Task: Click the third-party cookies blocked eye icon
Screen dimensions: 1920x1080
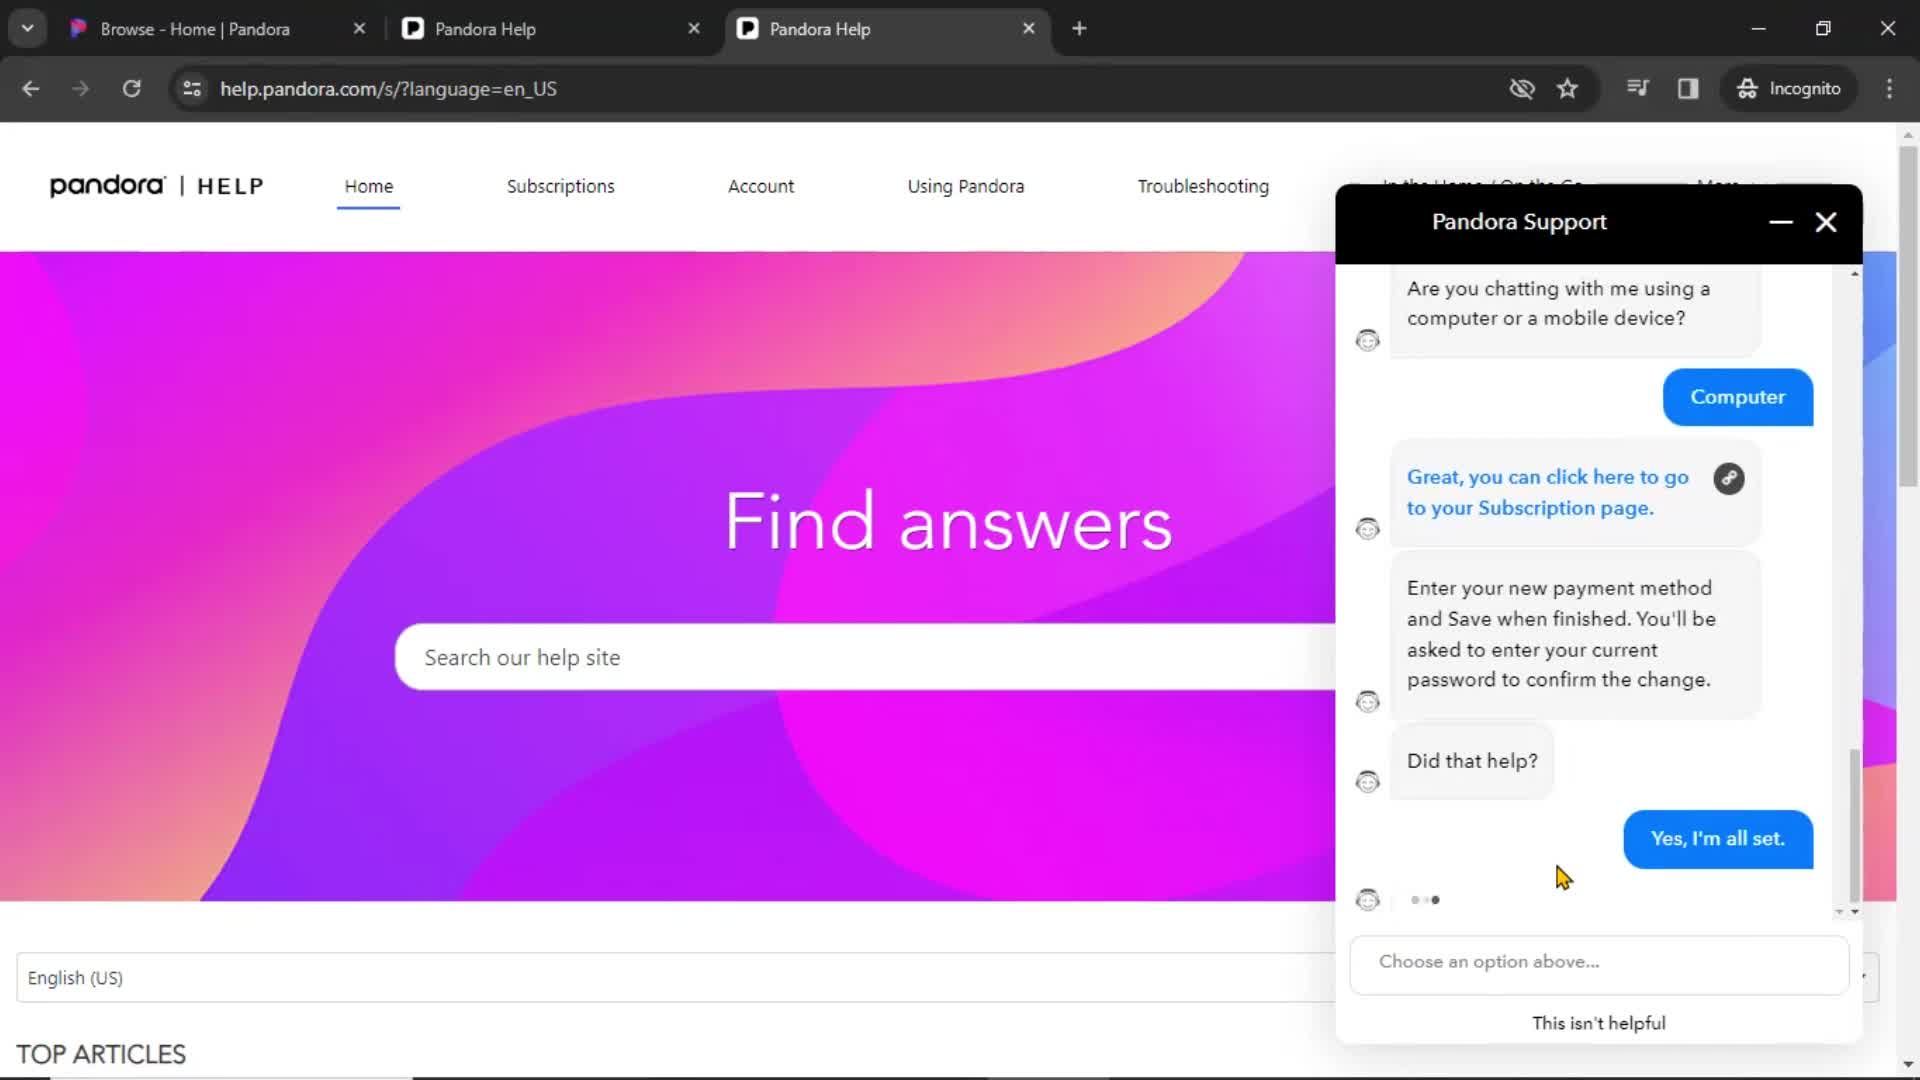Action: 1522,89
